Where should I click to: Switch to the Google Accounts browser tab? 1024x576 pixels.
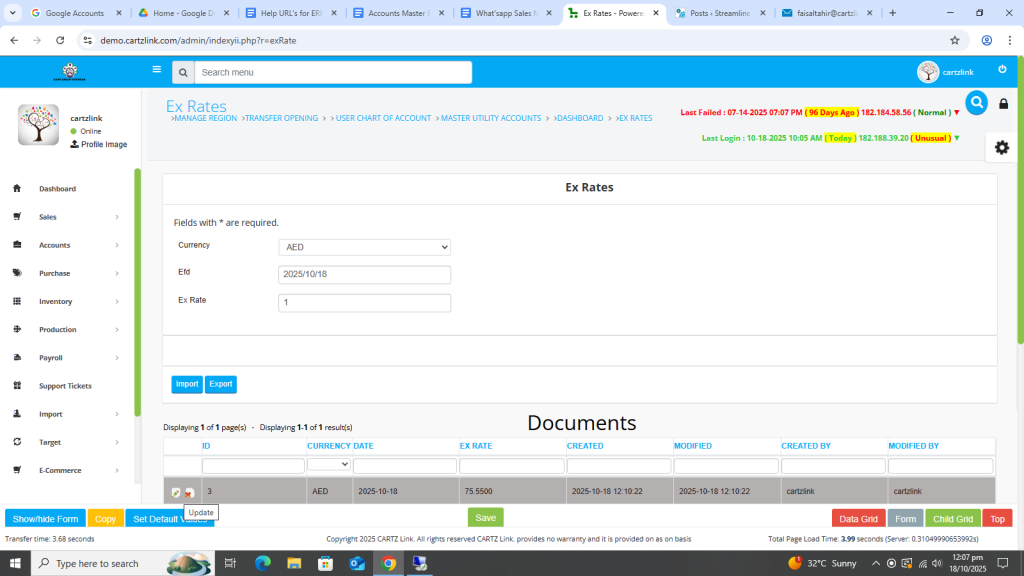(74, 13)
